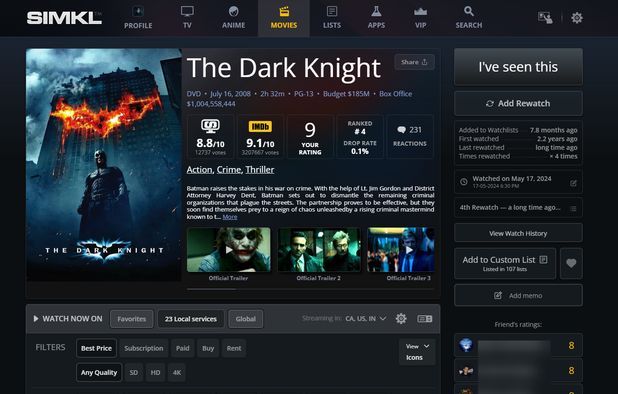Screen dimensions: 618x394
Task: Open the Profile section
Action: (138, 18)
